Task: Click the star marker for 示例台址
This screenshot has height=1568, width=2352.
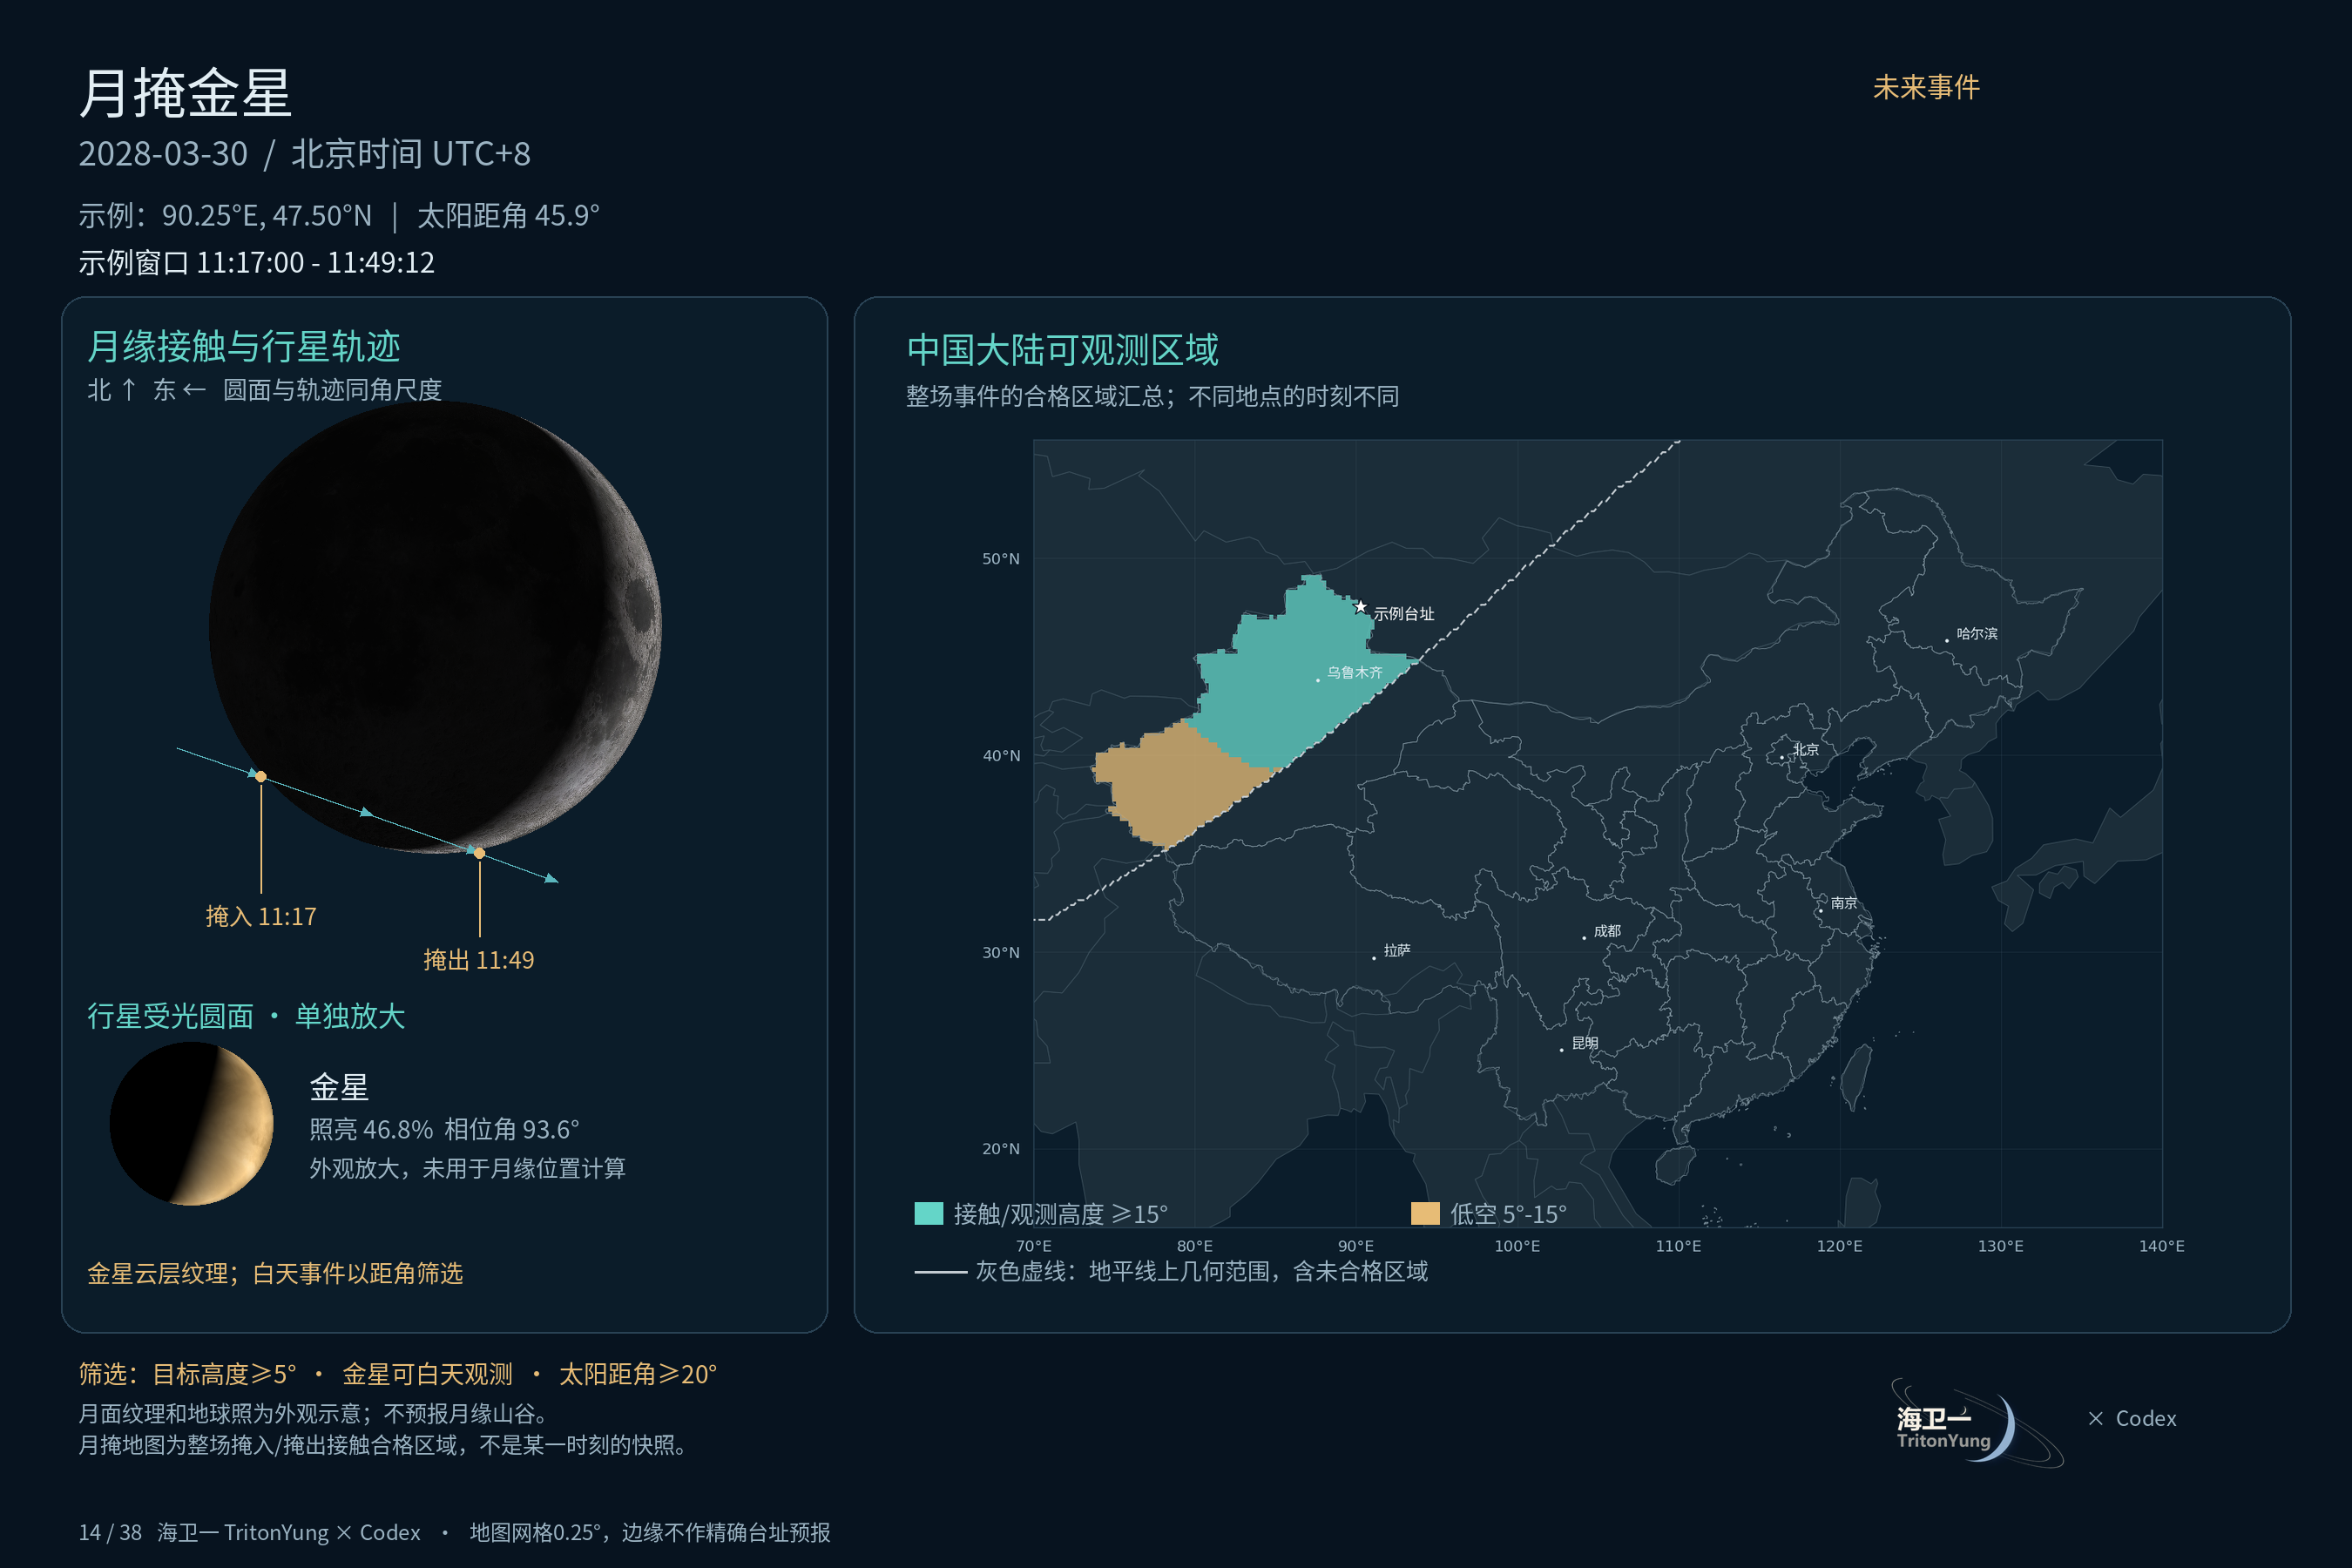Action: (x=1360, y=607)
